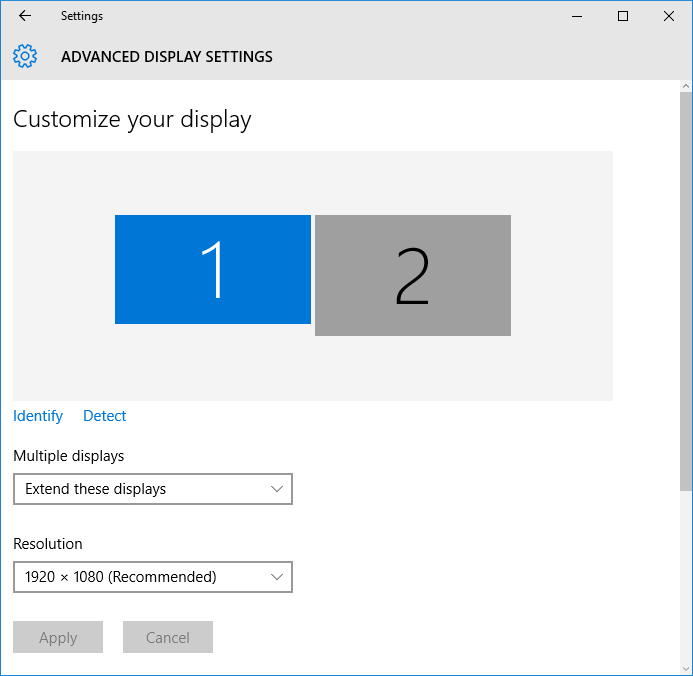
Task: Close the Settings window
Action: coord(669,16)
